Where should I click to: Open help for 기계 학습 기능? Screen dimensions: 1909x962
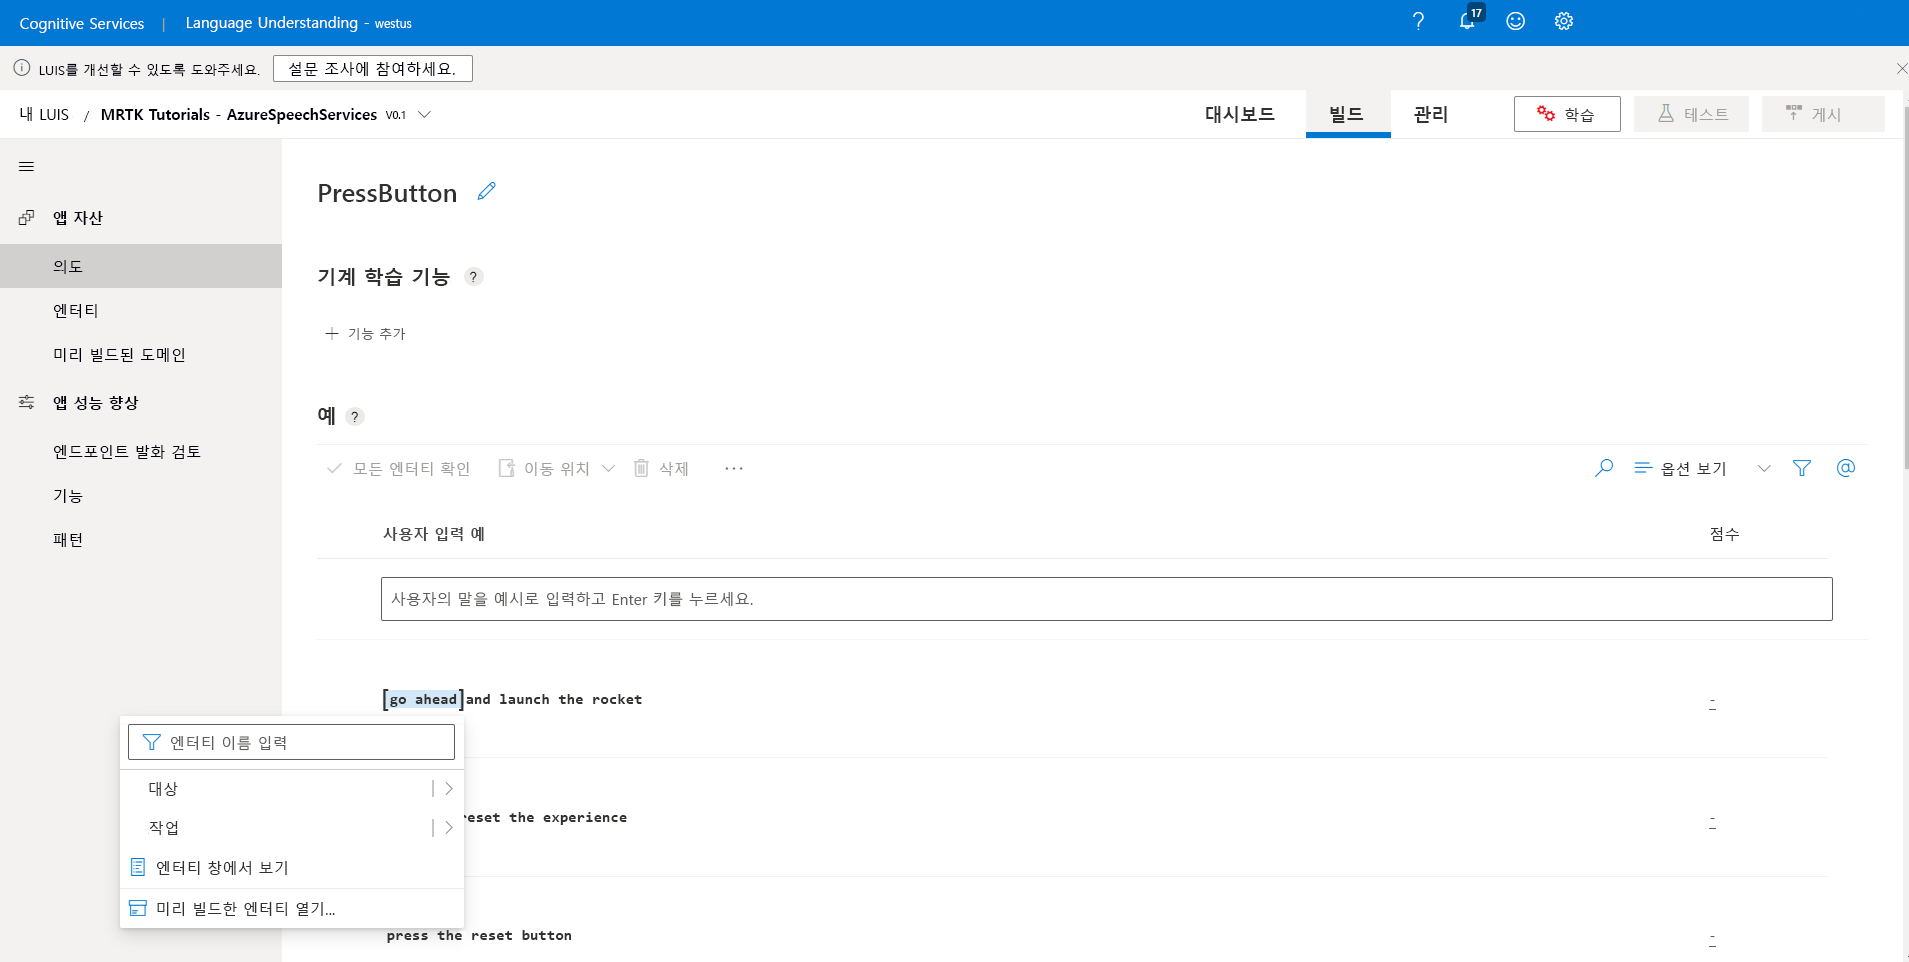point(474,277)
